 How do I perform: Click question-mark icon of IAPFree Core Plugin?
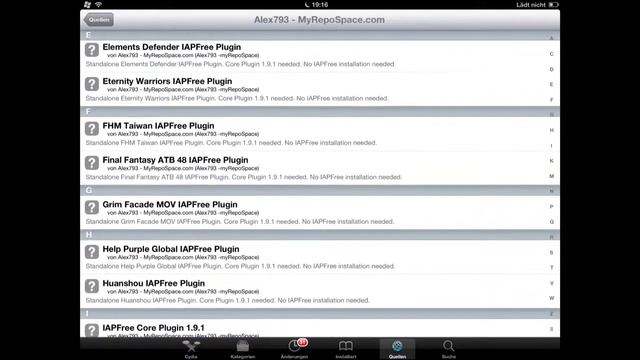pos(92,330)
